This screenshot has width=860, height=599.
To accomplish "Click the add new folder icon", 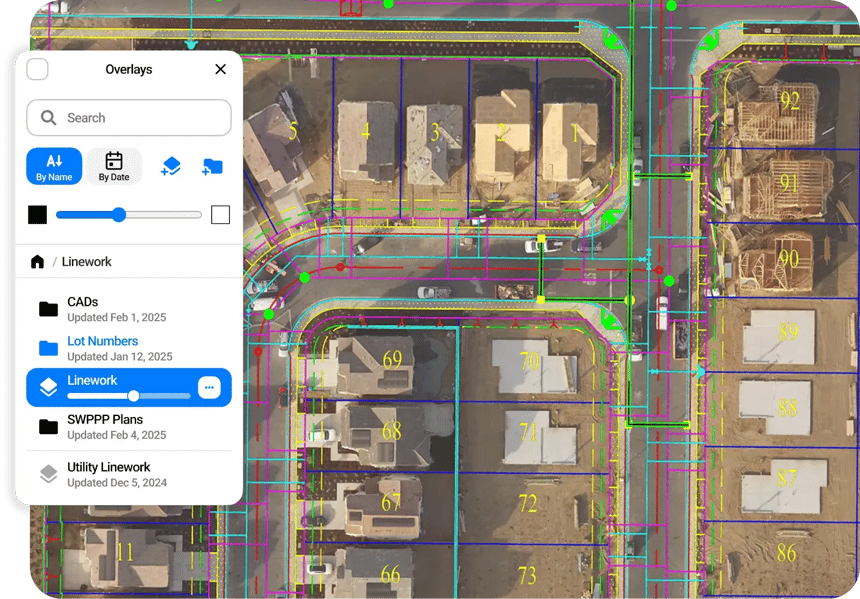I will tap(212, 166).
